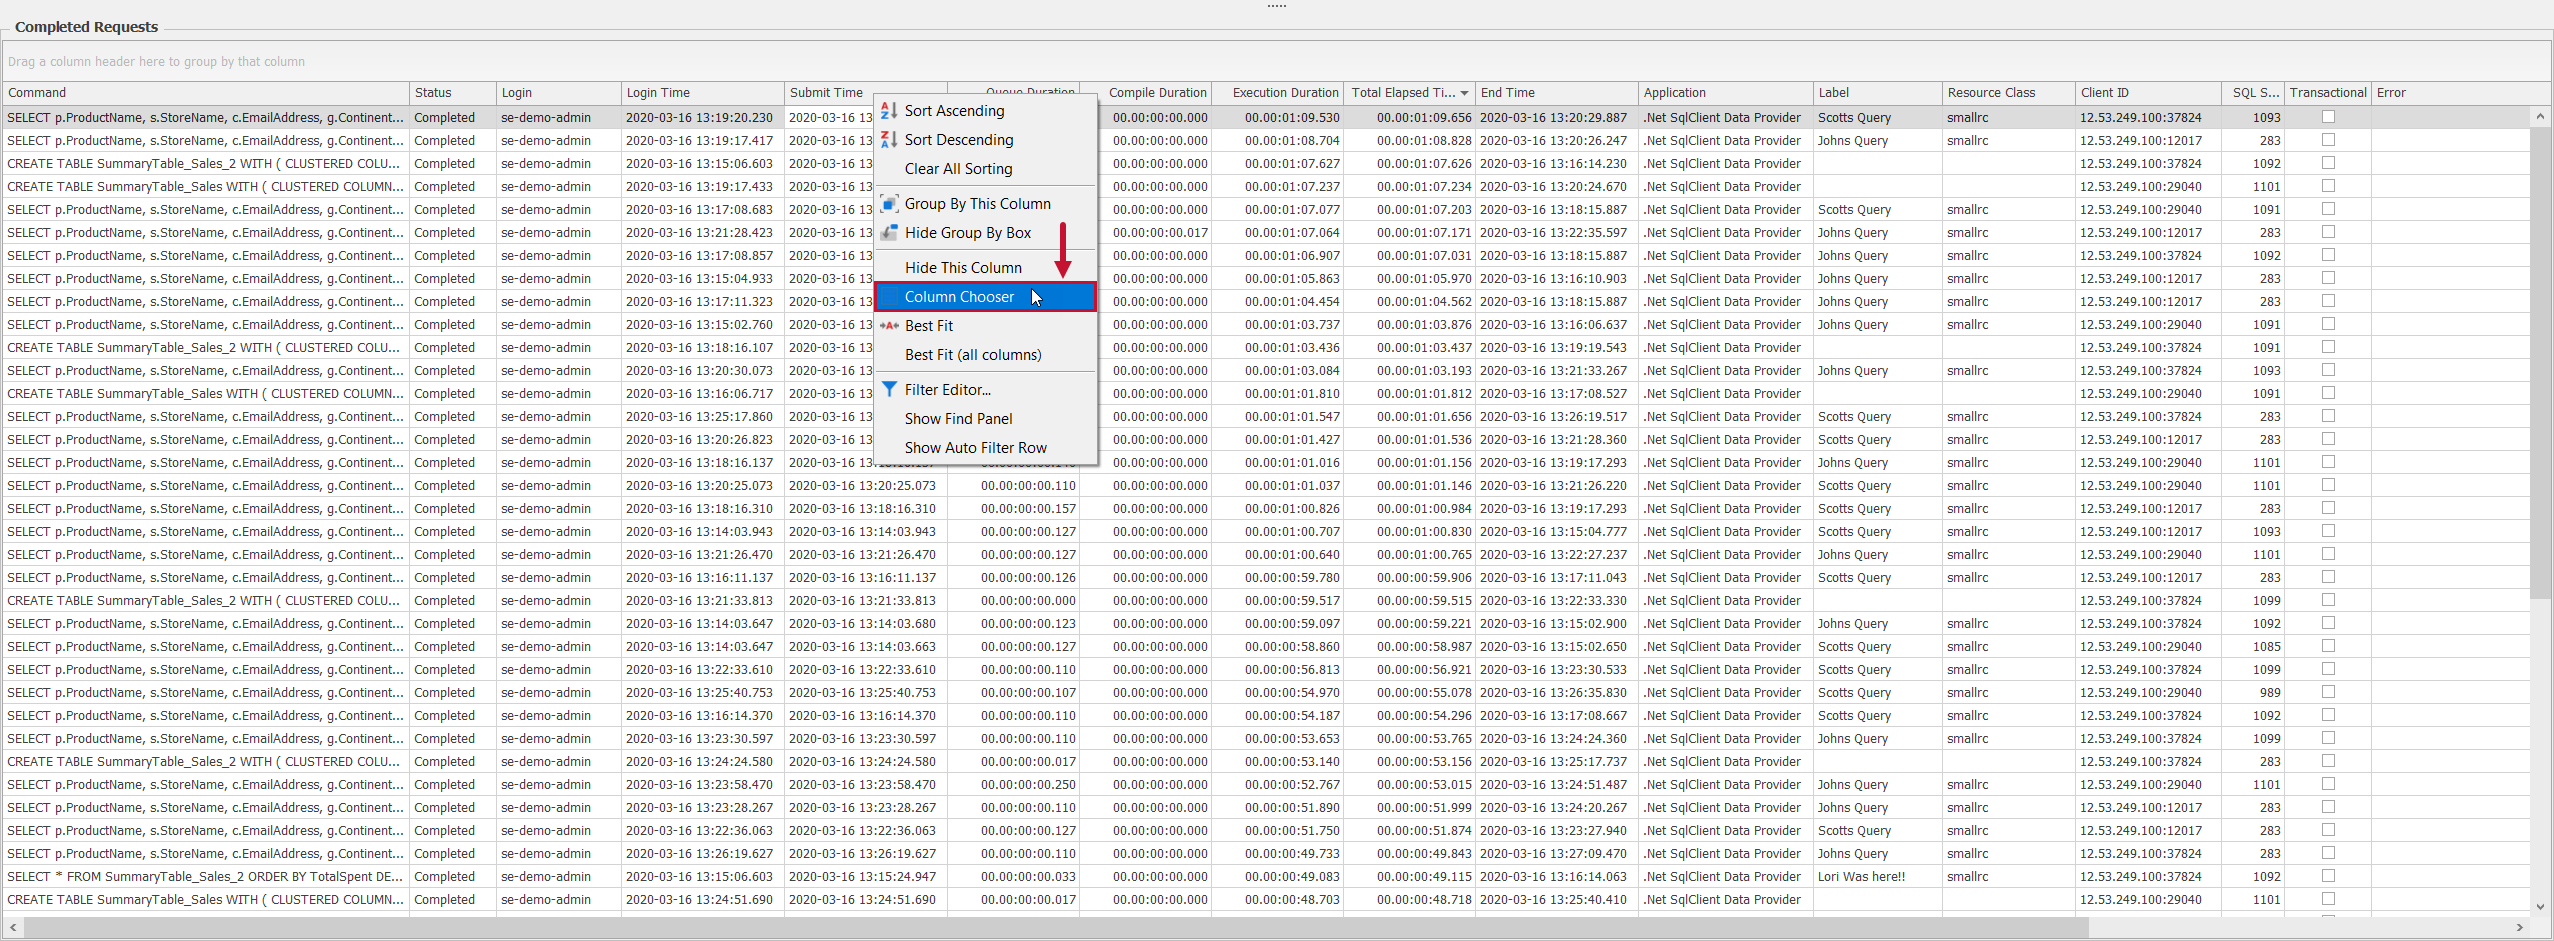Image resolution: width=2554 pixels, height=941 pixels.
Task: Toggle the Transactional checkbox in the second row
Action: point(2328,140)
